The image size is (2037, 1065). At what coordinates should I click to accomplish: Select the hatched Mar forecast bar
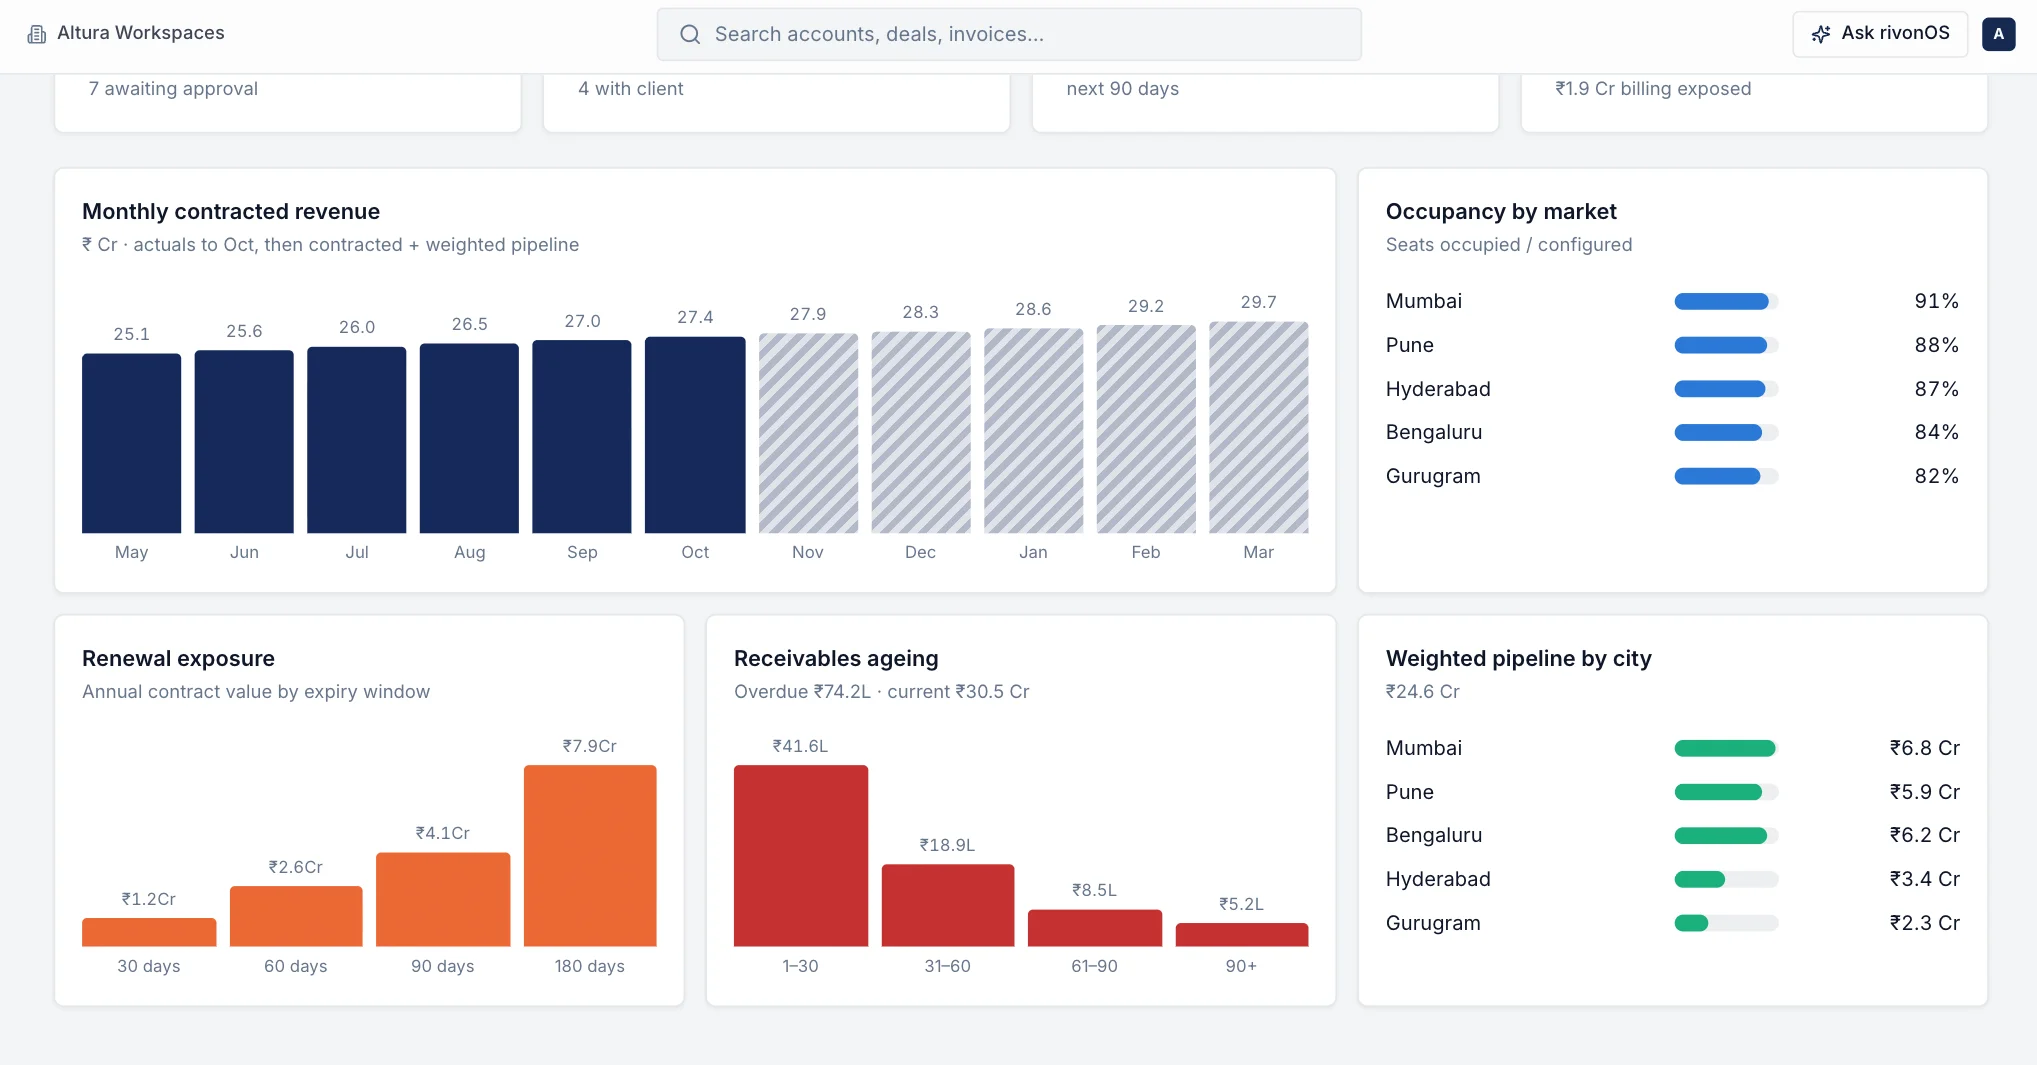tap(1259, 427)
